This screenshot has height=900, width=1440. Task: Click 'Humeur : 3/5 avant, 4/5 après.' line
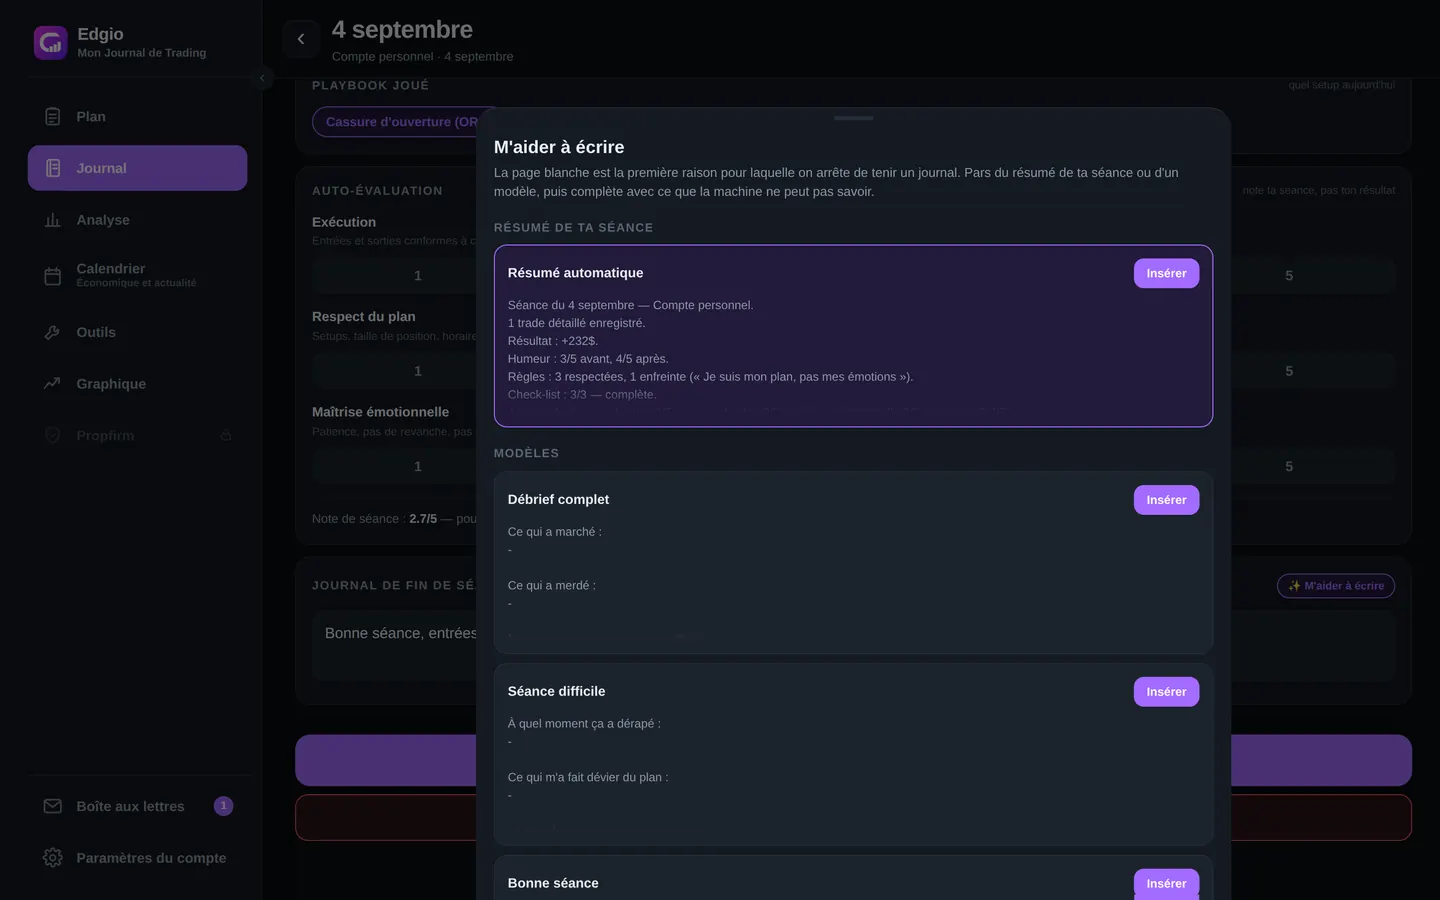[588, 359]
